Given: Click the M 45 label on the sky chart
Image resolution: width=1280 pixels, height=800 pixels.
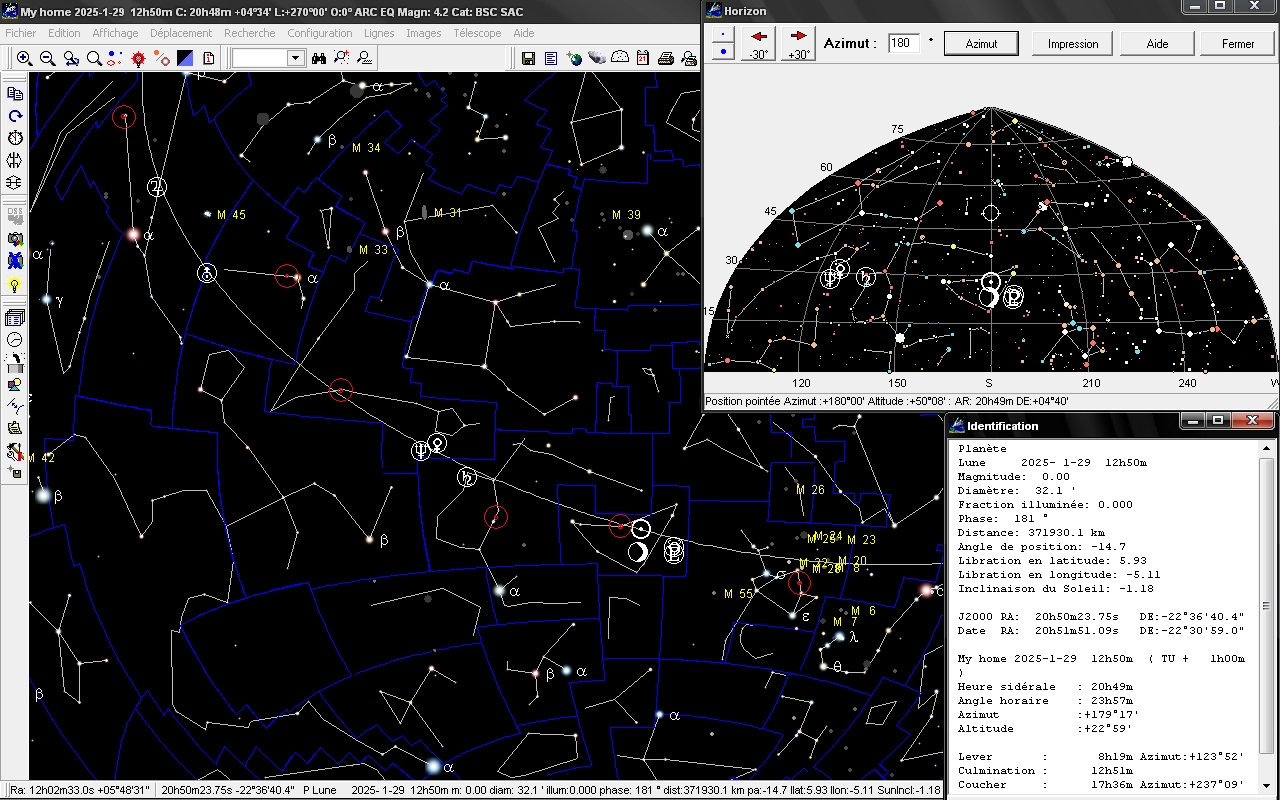Looking at the screenshot, I should tap(231, 215).
